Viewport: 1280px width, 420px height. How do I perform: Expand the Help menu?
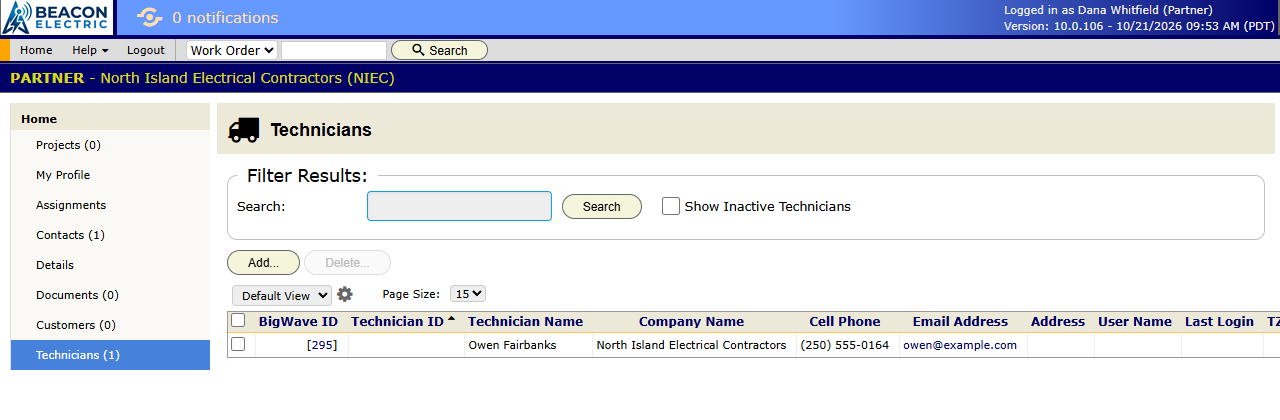point(90,50)
